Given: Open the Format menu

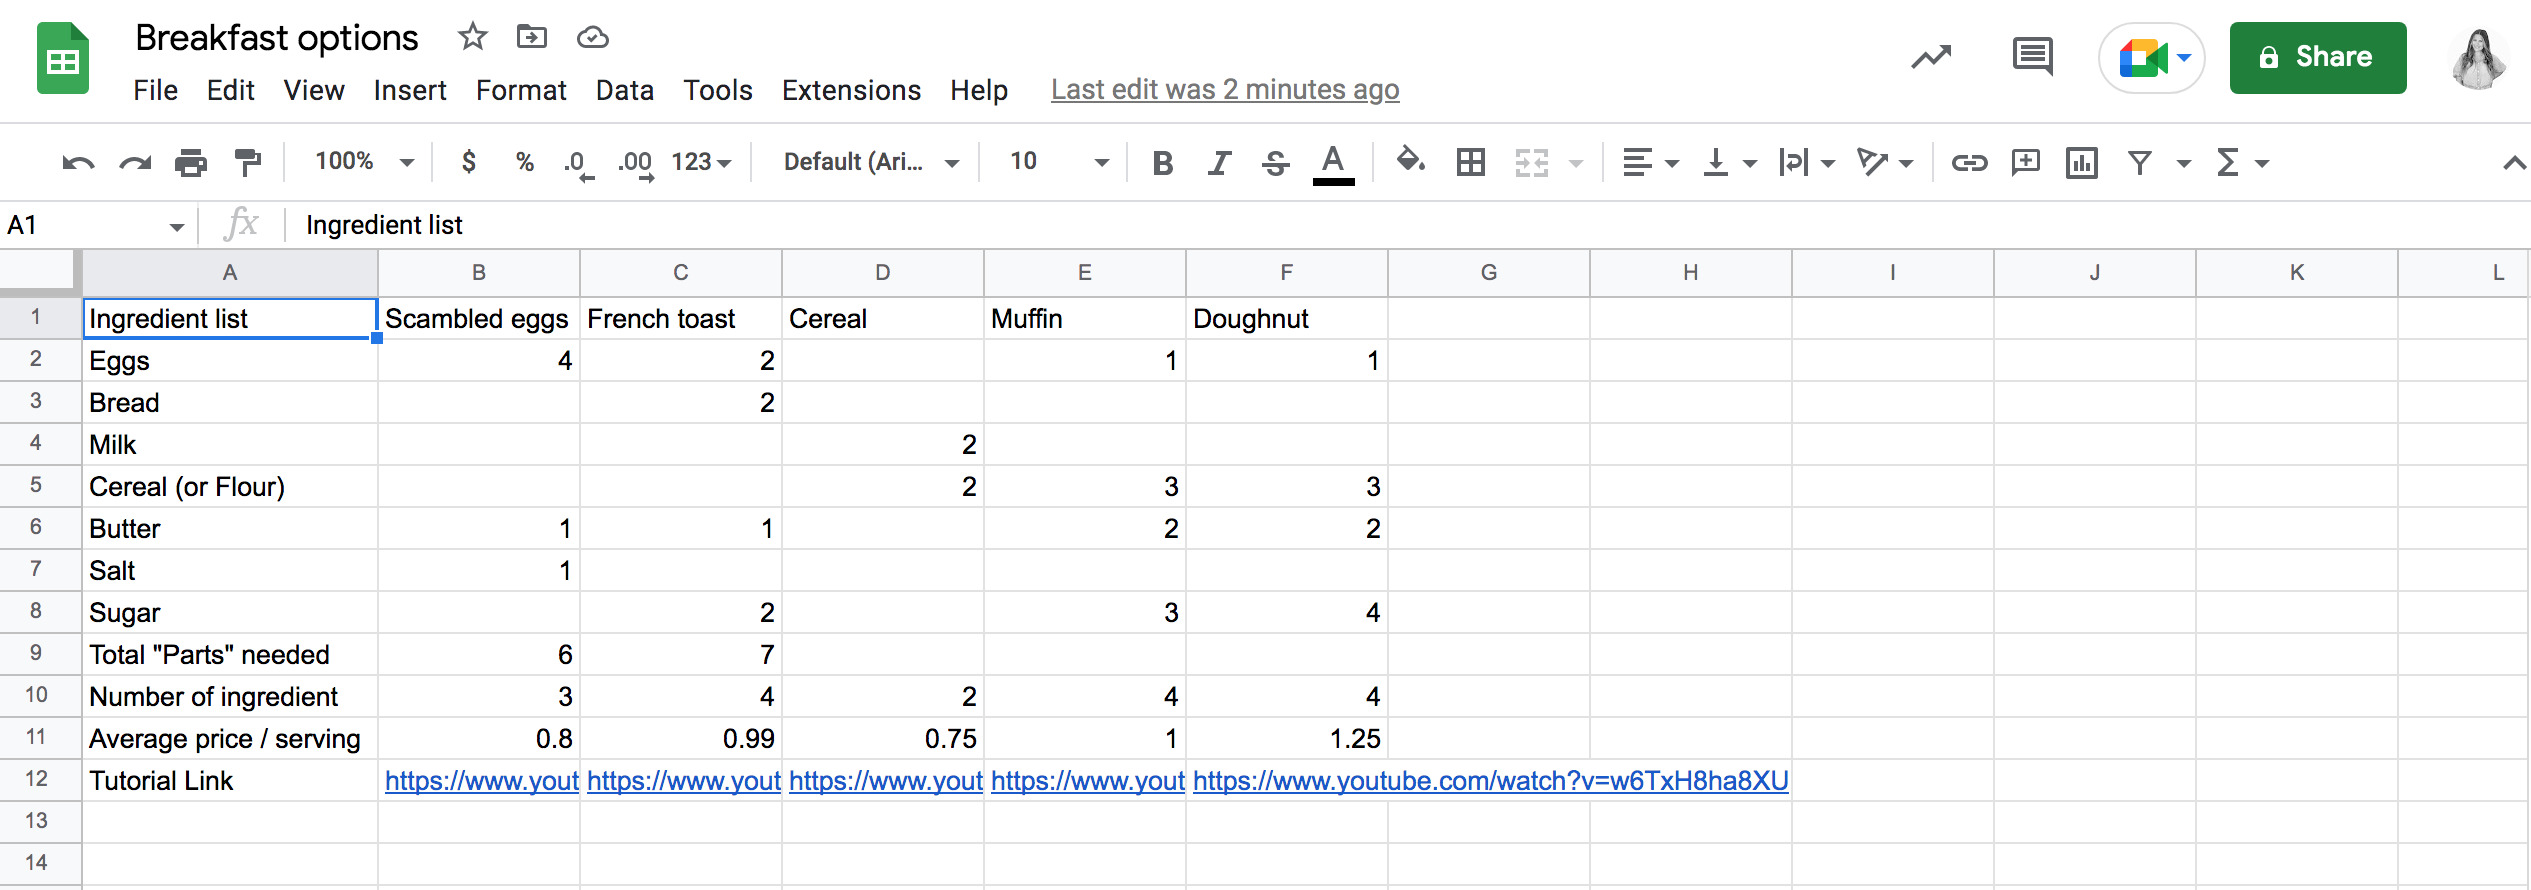Looking at the screenshot, I should click(520, 90).
